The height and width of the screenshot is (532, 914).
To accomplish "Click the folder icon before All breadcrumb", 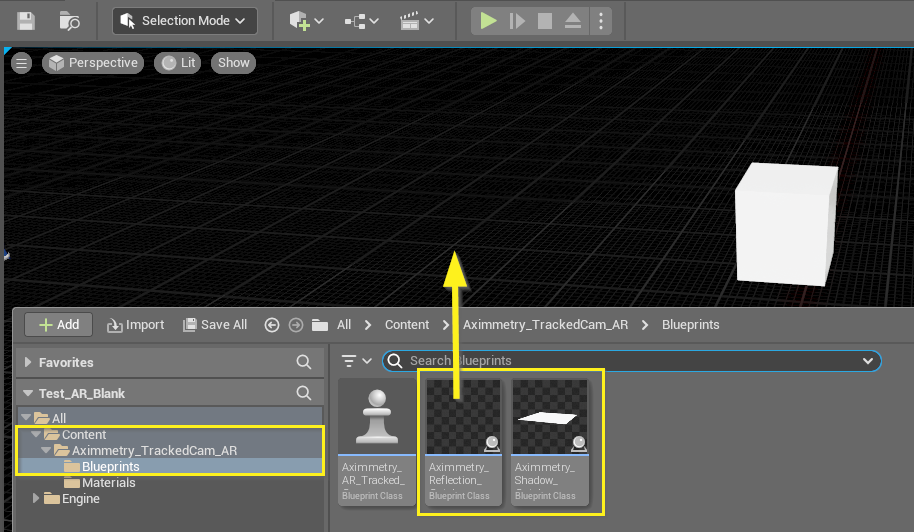I will pyautogui.click(x=320, y=325).
